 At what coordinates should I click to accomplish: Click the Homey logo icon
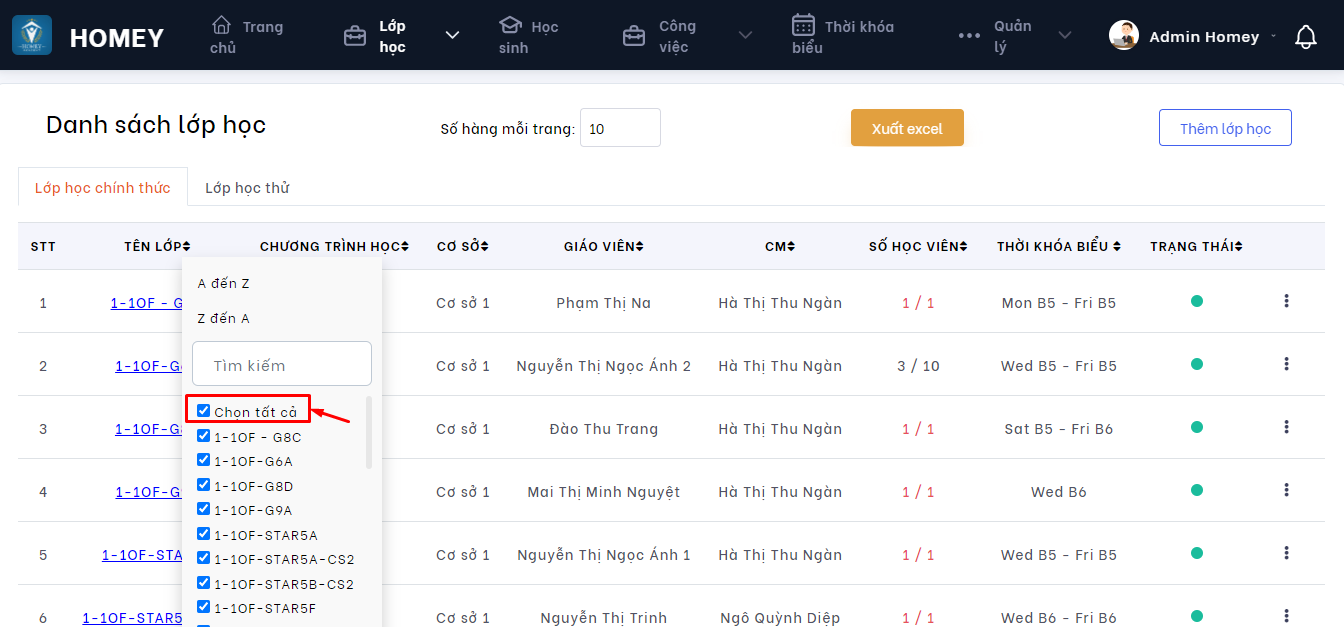(x=32, y=36)
